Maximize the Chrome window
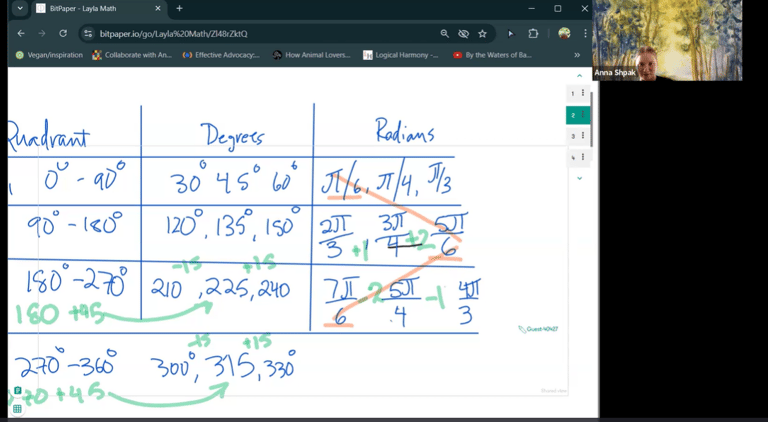This screenshot has height=422, width=768. pyautogui.click(x=558, y=8)
